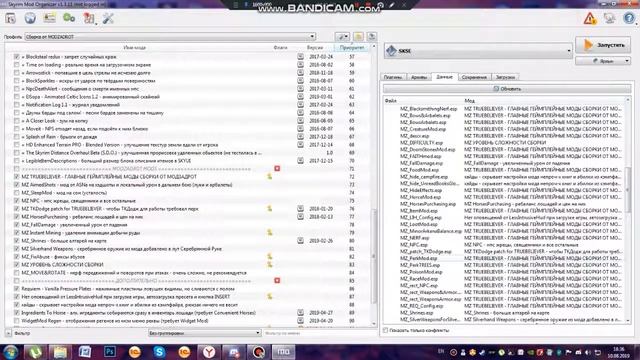Sort mods by the Версия column header
This screenshot has width=640, height=360.
tap(315, 48)
